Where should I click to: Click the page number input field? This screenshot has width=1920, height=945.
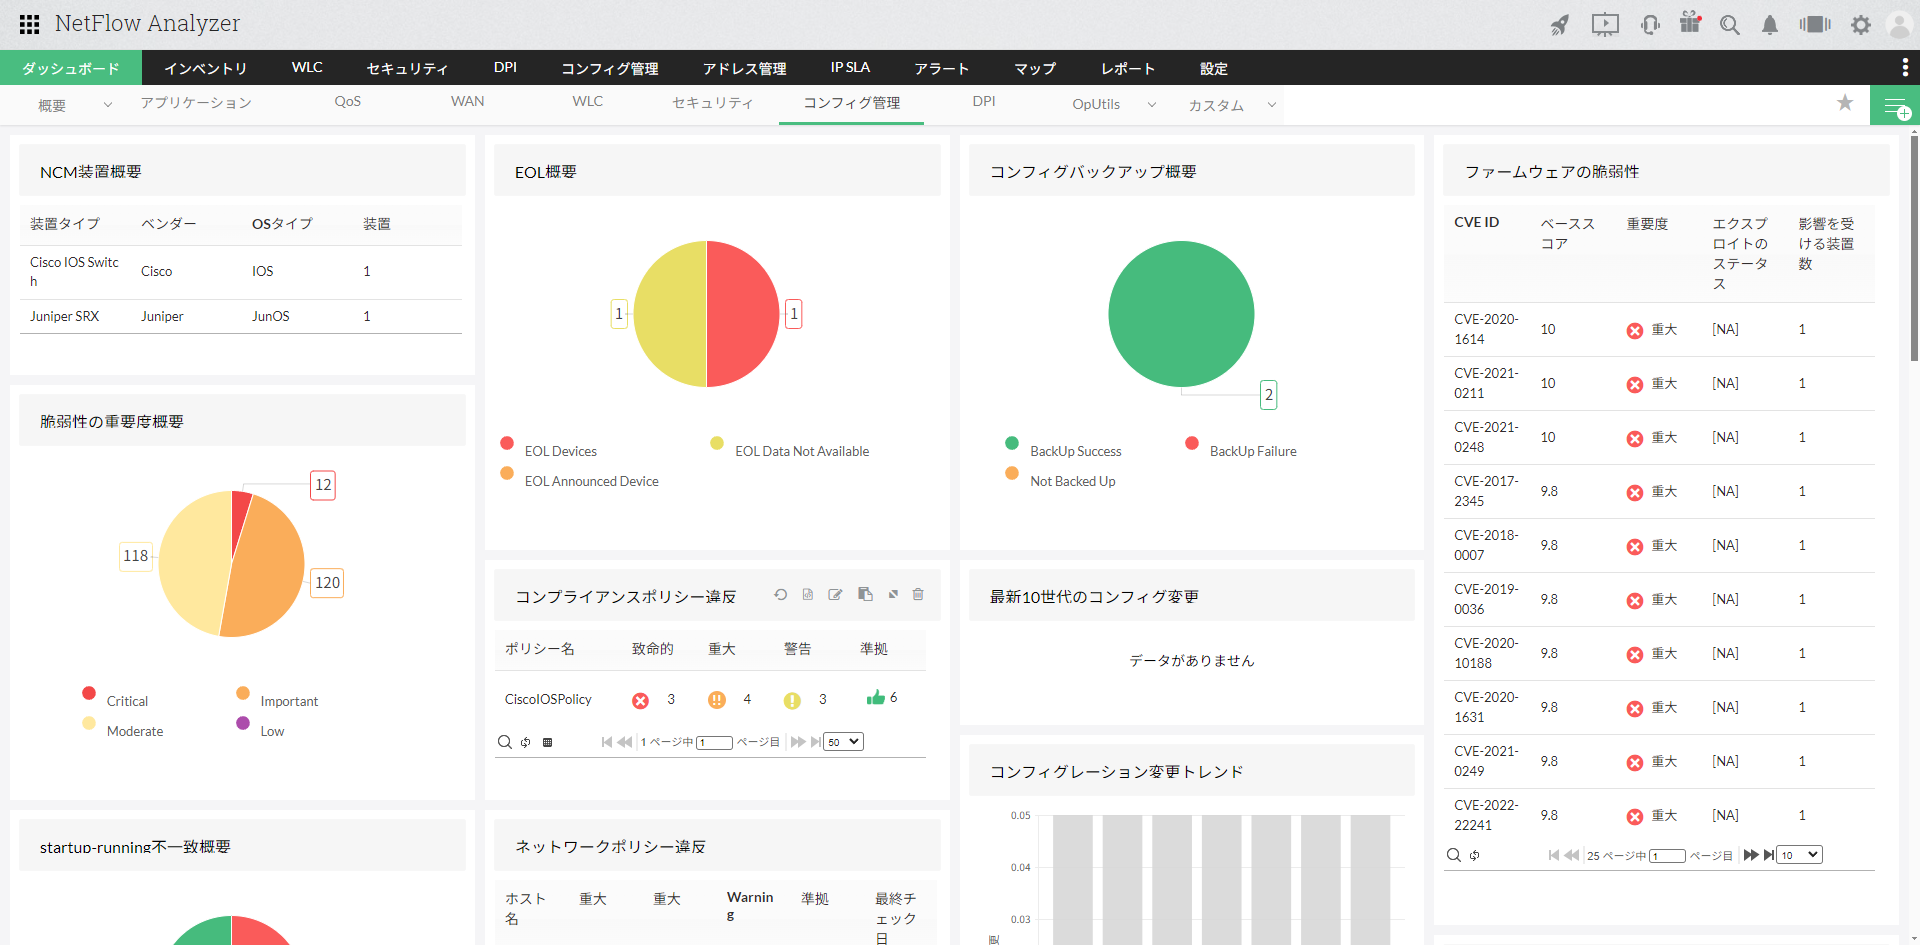click(x=712, y=741)
